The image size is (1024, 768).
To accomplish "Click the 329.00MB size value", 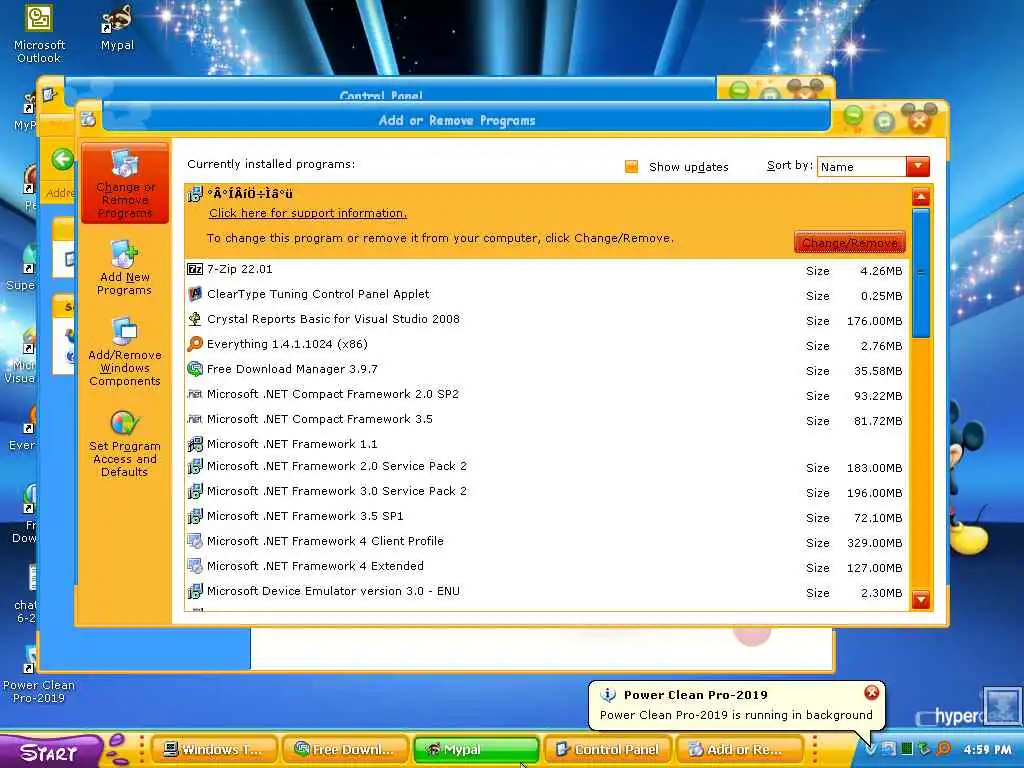I will click(874, 543).
